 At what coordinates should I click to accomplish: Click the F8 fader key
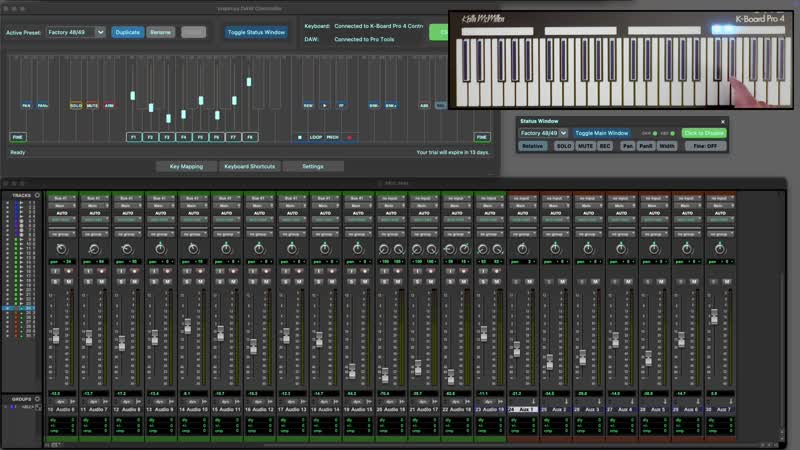tap(250, 137)
